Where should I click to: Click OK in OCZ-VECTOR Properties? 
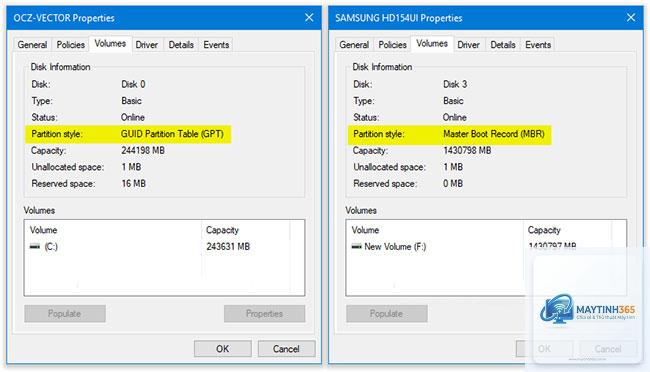[x=223, y=349]
